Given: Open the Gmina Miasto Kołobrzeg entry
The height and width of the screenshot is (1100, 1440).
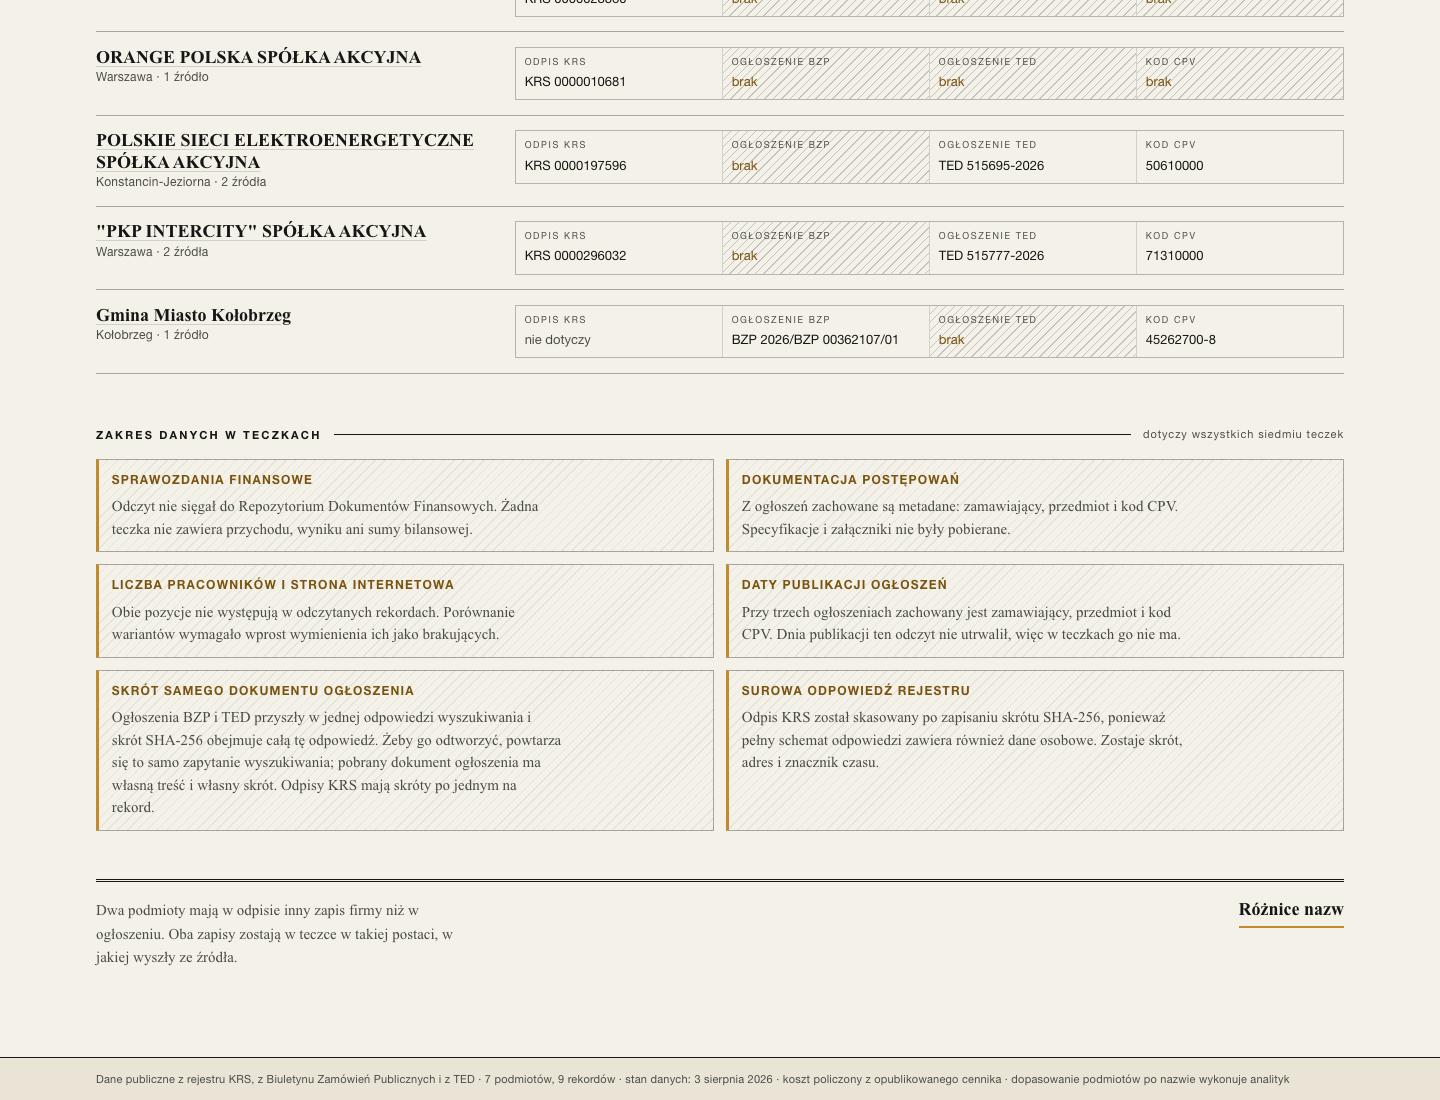Looking at the screenshot, I should point(193,316).
